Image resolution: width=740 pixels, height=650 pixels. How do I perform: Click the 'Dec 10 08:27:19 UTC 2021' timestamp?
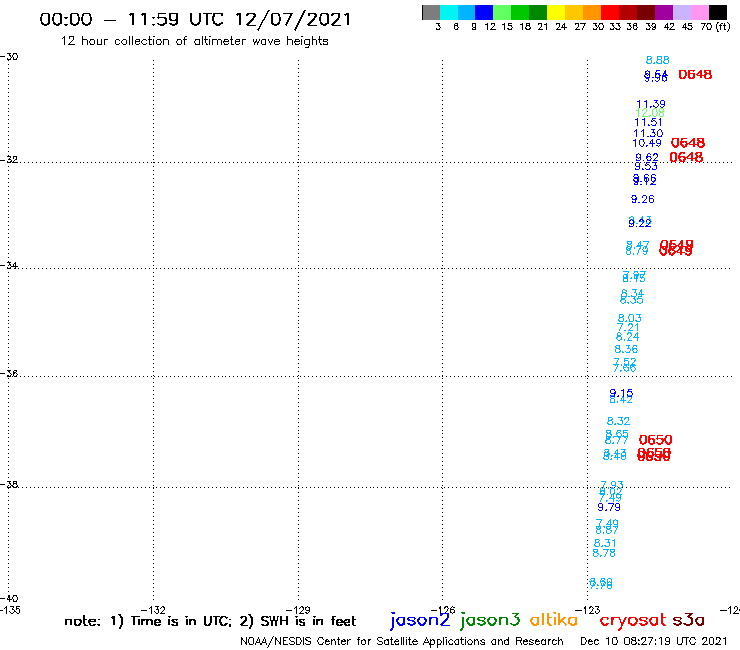[654, 641]
